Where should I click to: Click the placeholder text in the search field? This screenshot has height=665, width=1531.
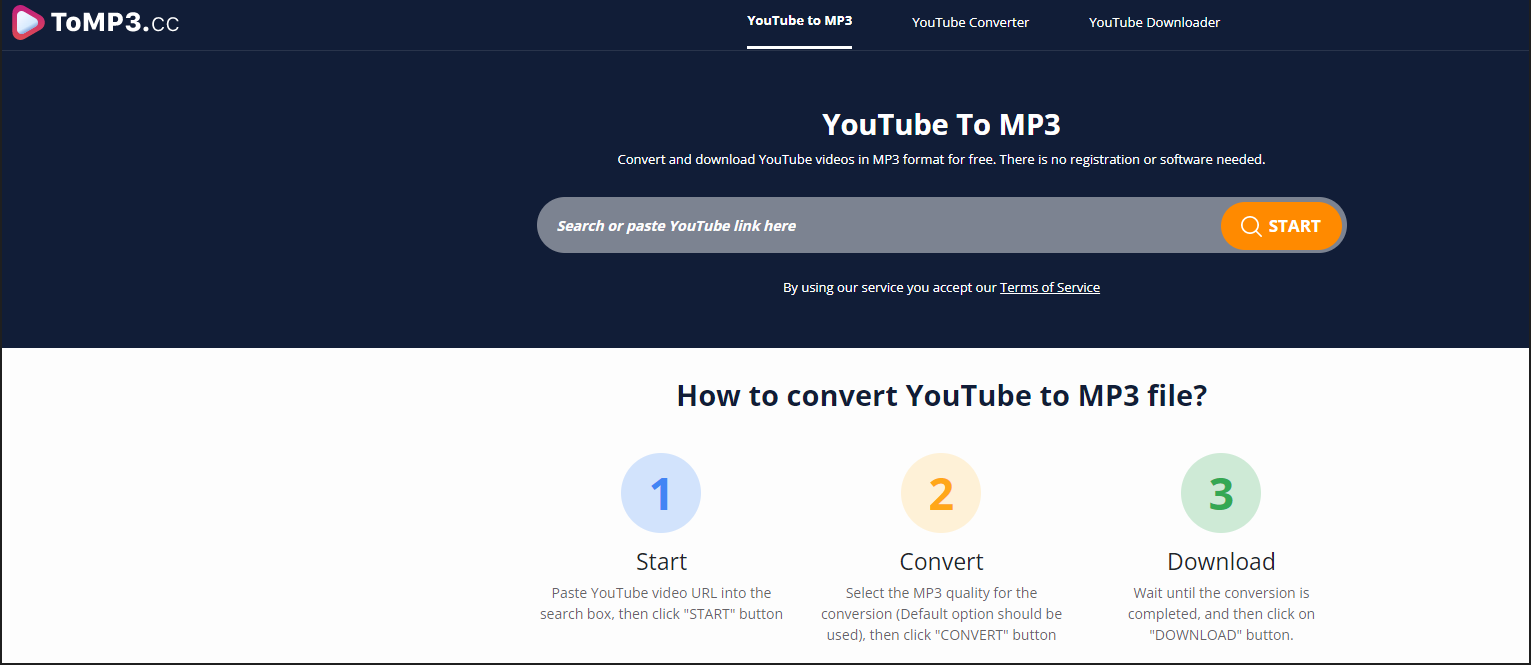[x=675, y=225]
